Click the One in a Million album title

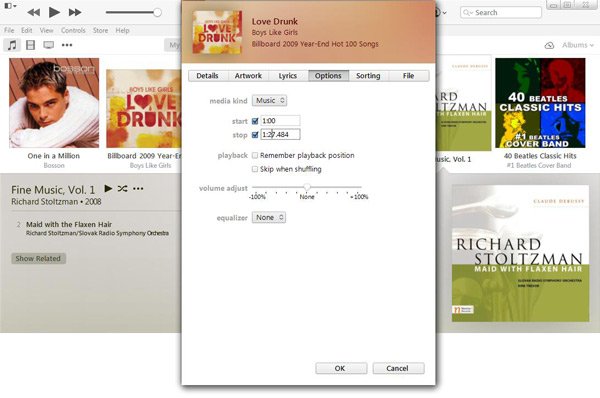[x=54, y=156]
